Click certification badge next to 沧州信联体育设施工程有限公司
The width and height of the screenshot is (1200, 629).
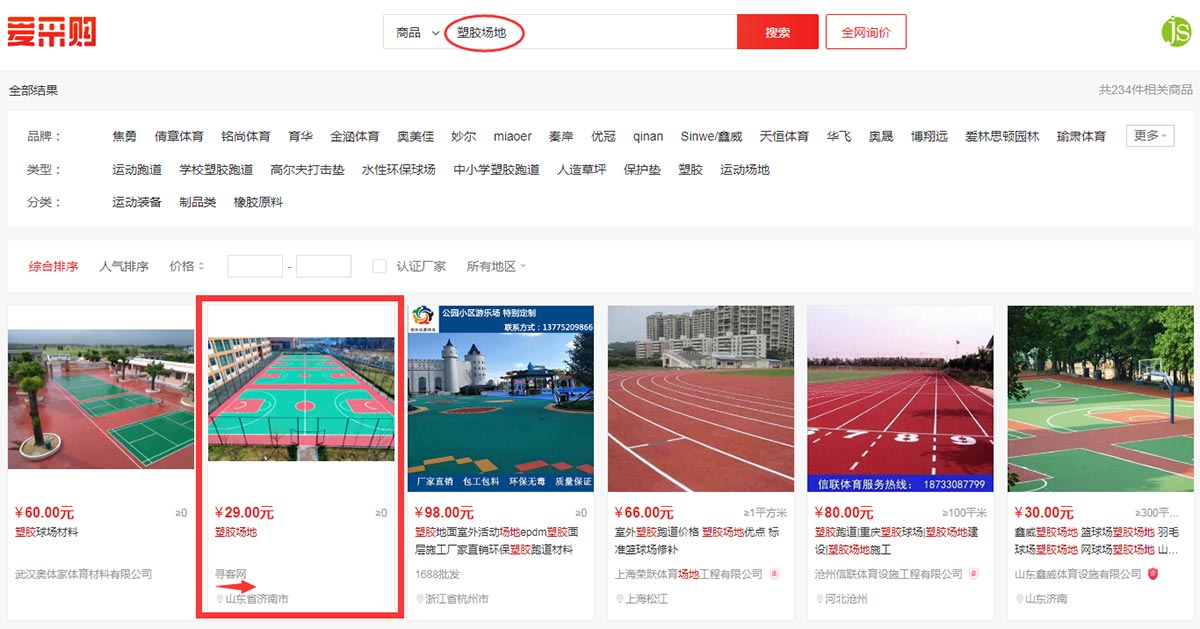click(x=973, y=574)
